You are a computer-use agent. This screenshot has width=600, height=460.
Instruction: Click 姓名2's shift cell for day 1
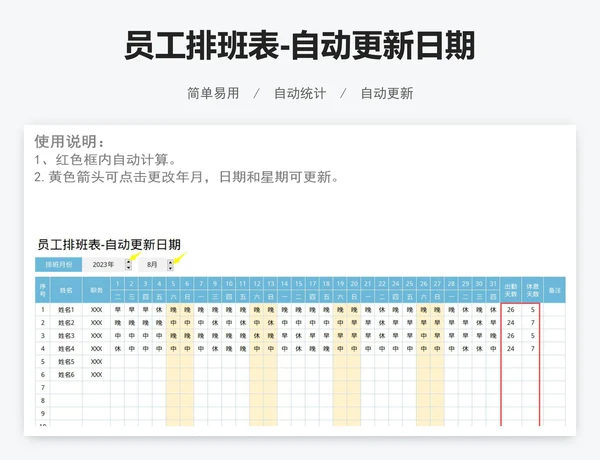(117, 323)
